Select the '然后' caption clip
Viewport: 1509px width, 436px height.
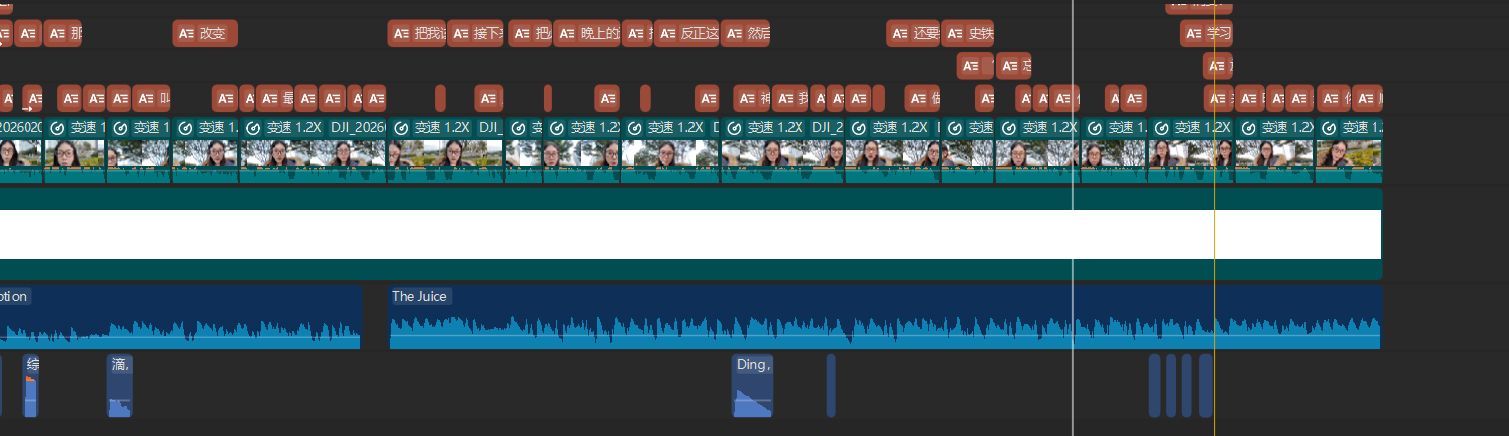click(x=746, y=33)
